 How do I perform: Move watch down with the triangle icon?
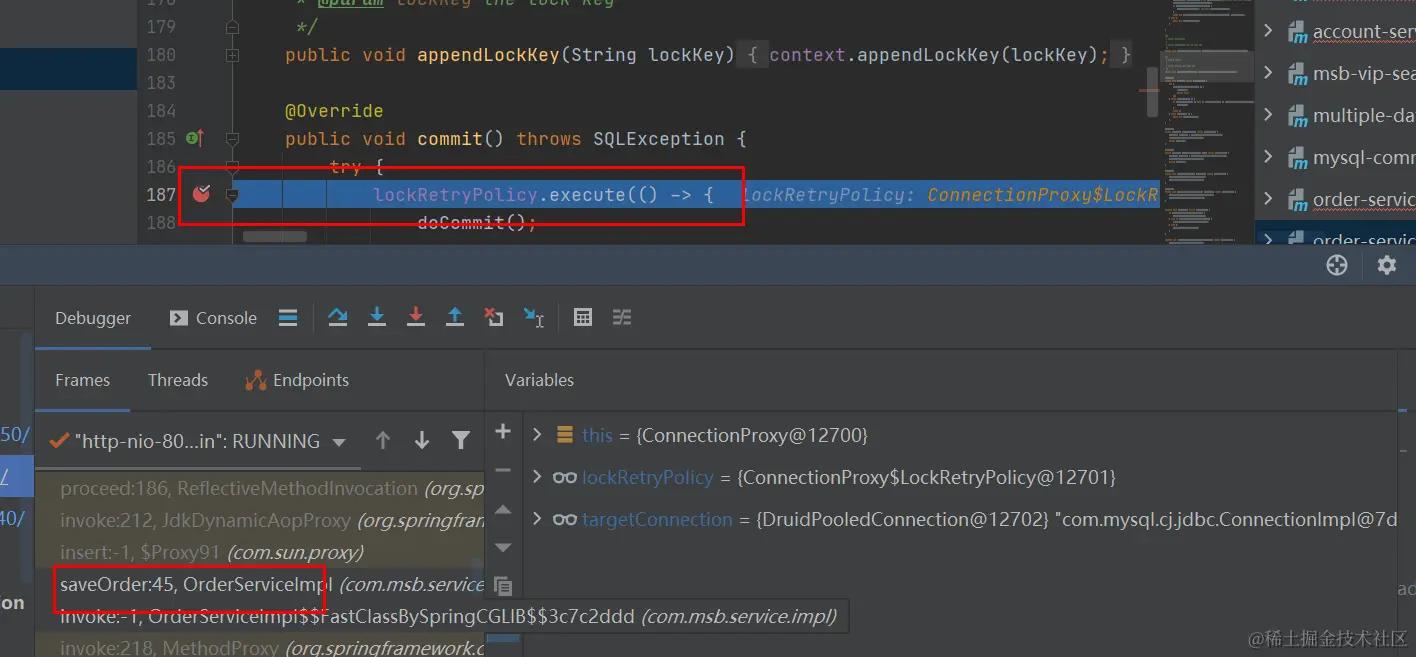coord(503,547)
